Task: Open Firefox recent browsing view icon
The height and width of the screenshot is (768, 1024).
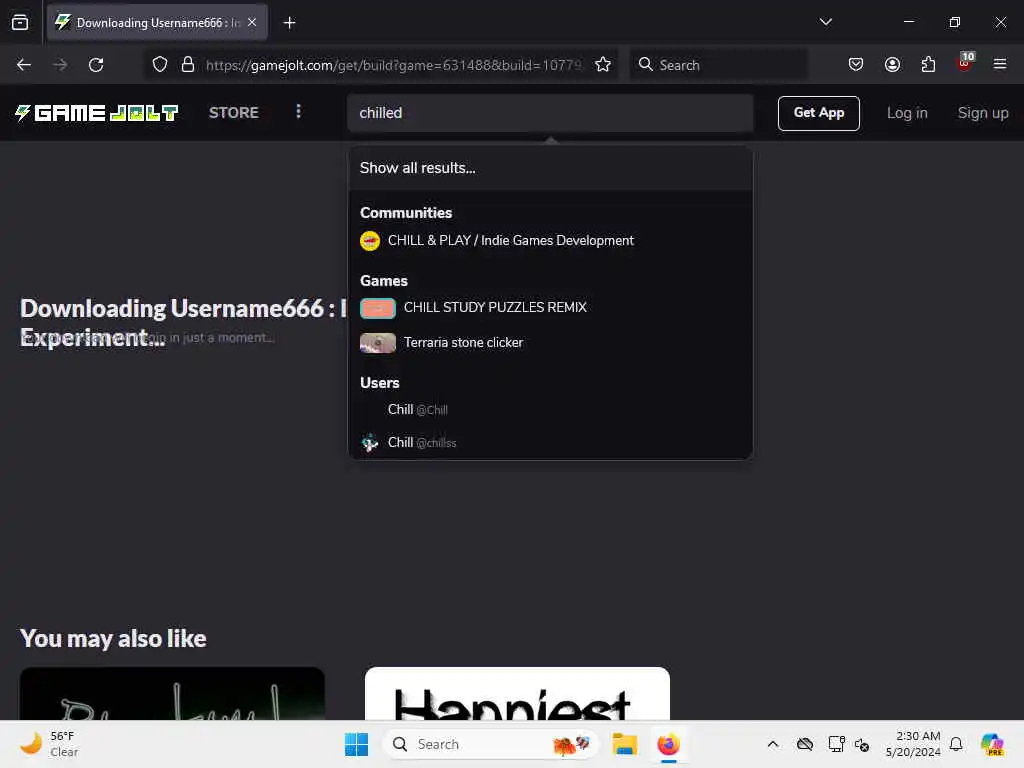Action: 20,22
